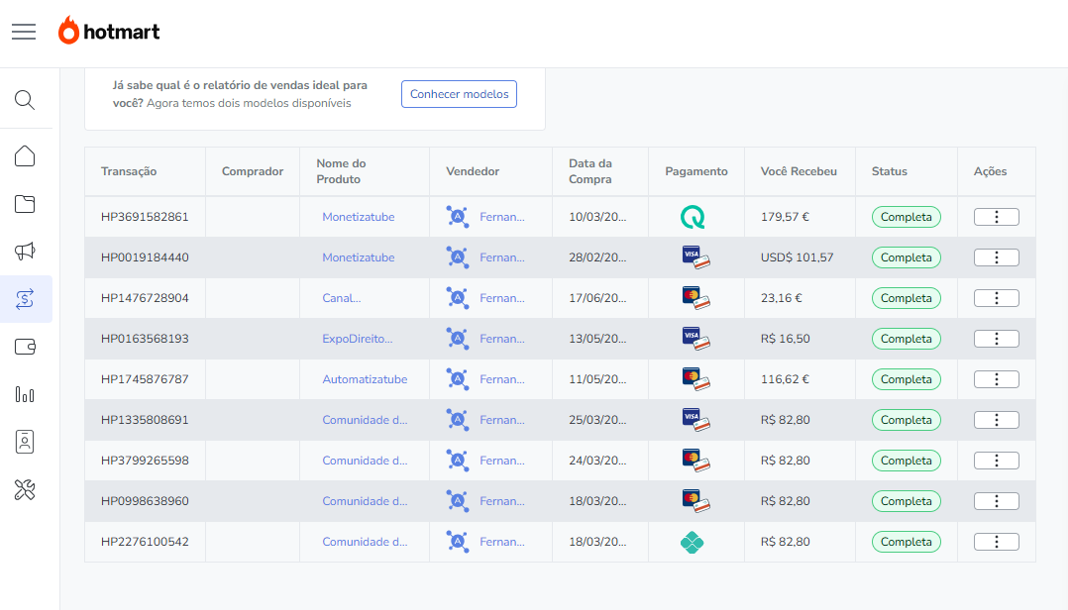The image size is (1068, 610).
Task: Click Completa status badge for HP3691582861
Action: pyautogui.click(x=906, y=217)
